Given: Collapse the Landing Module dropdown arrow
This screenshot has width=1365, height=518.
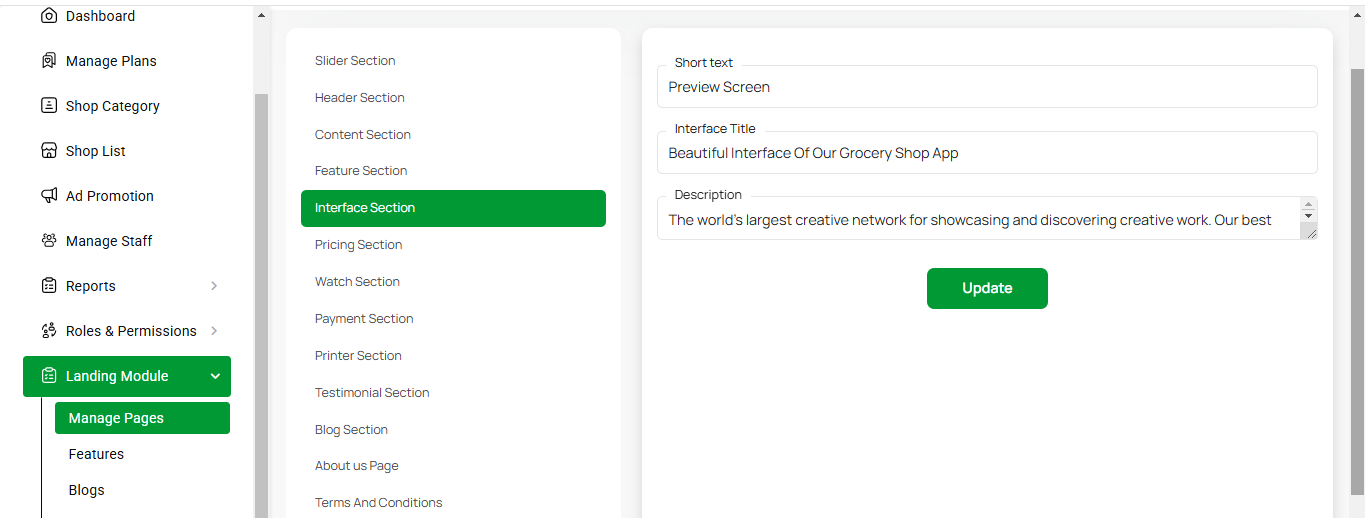Looking at the screenshot, I should pyautogui.click(x=215, y=376).
